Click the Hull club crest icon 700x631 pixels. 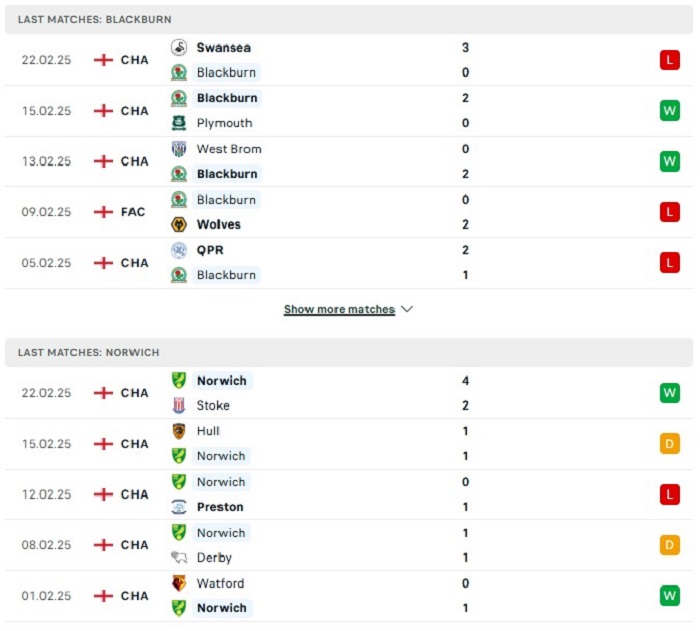[x=179, y=431]
